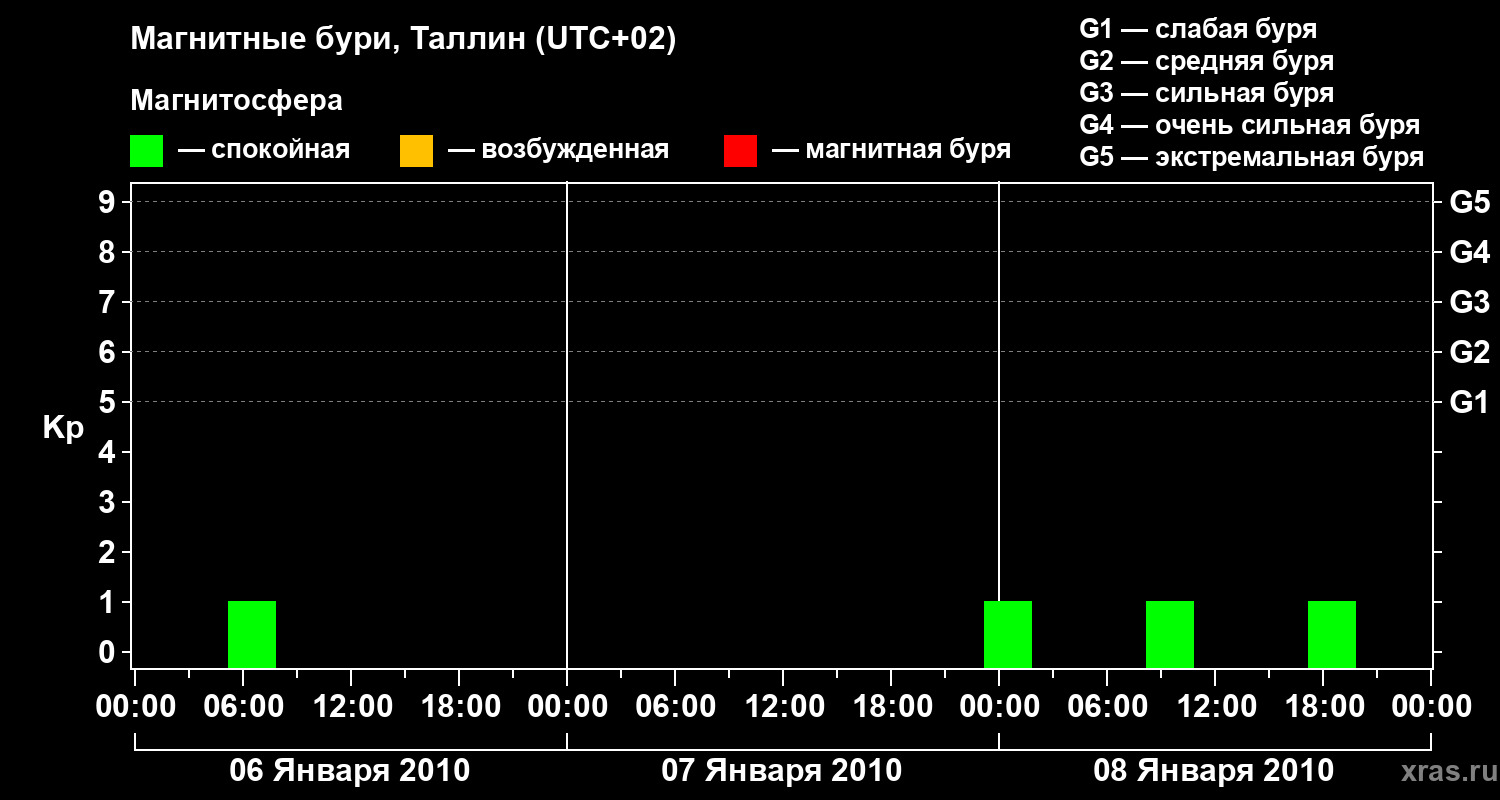The width and height of the screenshot is (1500, 800).
Task: Click the '12:00' tick label under 06 January
Action: pyautogui.click(x=351, y=707)
